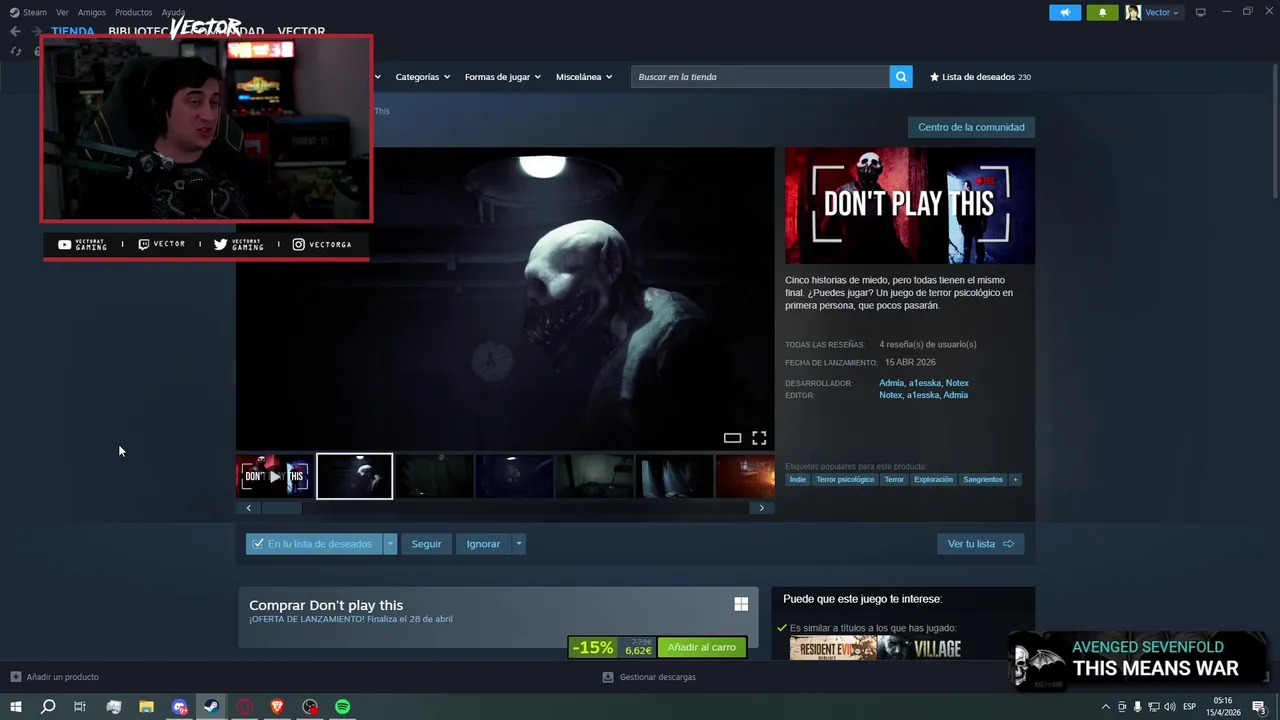
Task: Open Brave browser from the taskbar
Action: coord(277,706)
